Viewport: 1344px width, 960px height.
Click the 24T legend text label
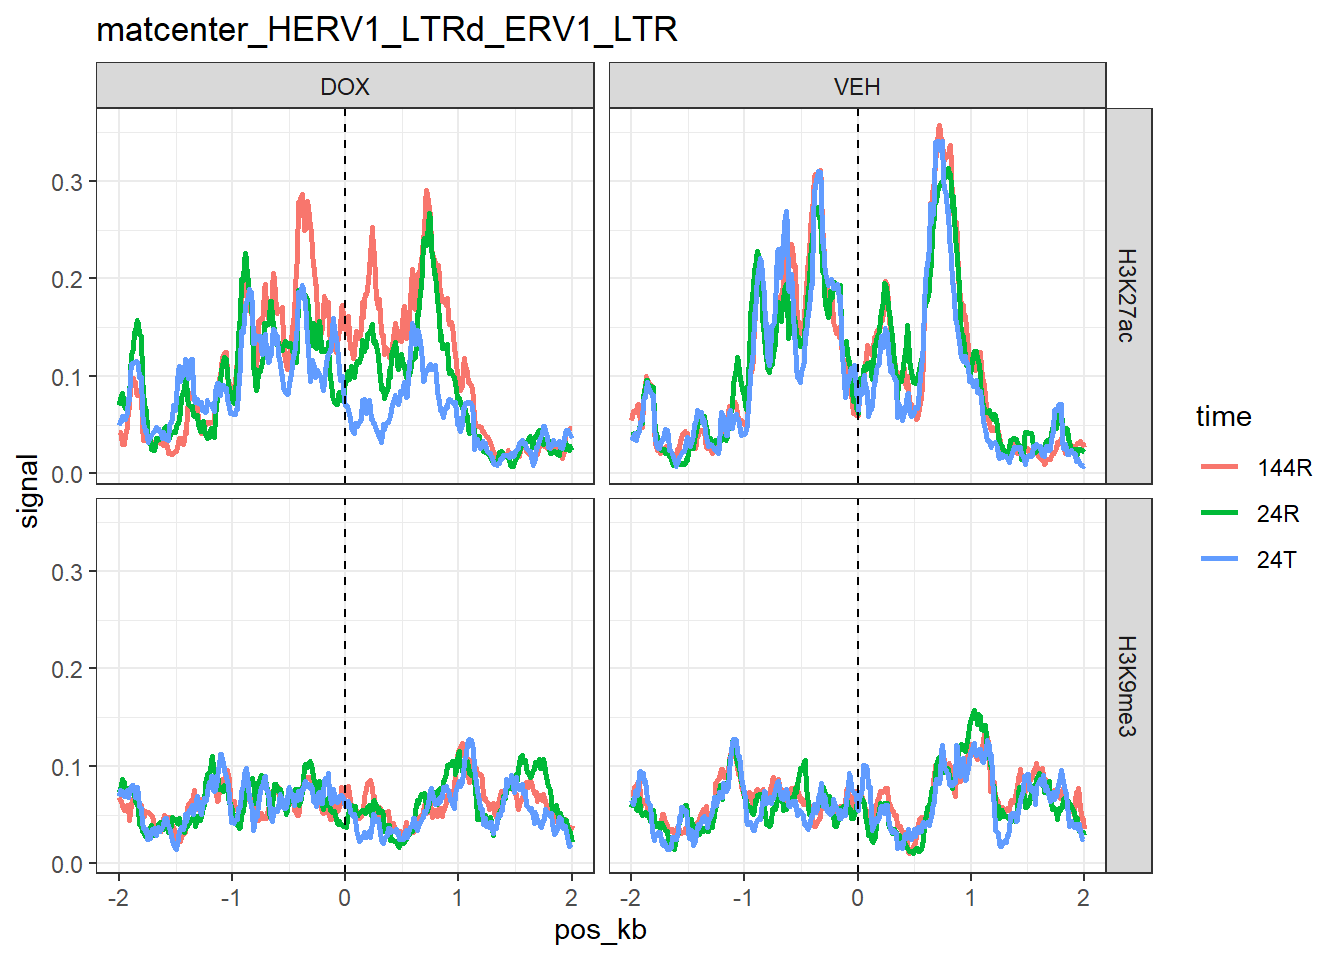point(1276,559)
